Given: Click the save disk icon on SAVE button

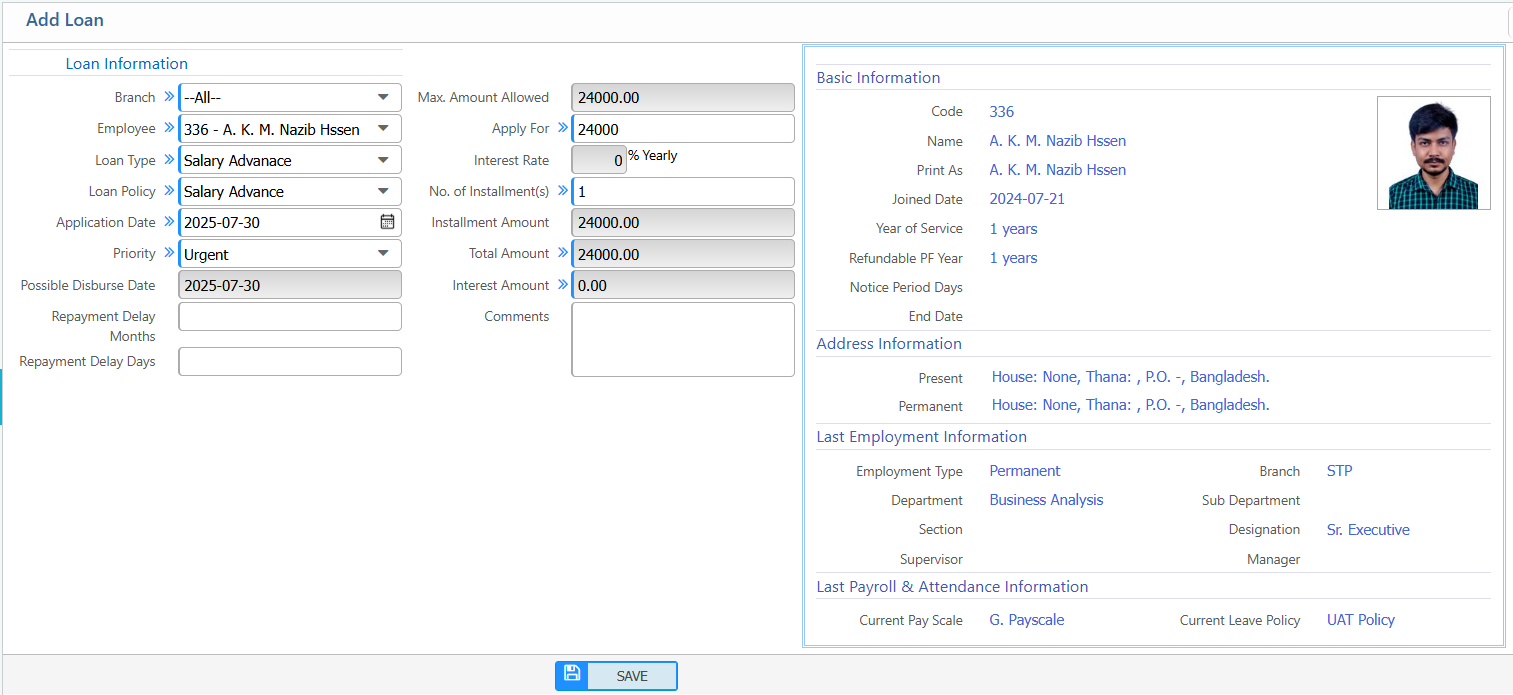Looking at the screenshot, I should pos(571,674).
